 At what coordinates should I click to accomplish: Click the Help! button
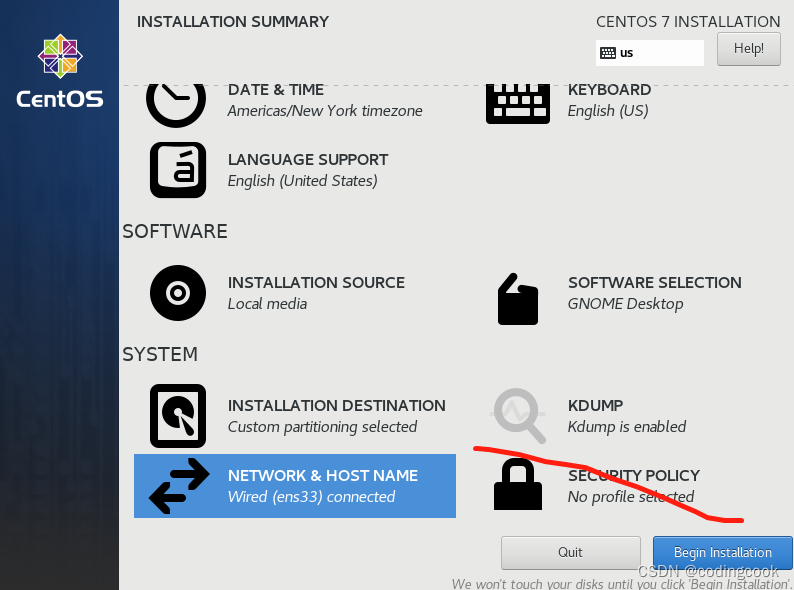pyautogui.click(x=748, y=49)
